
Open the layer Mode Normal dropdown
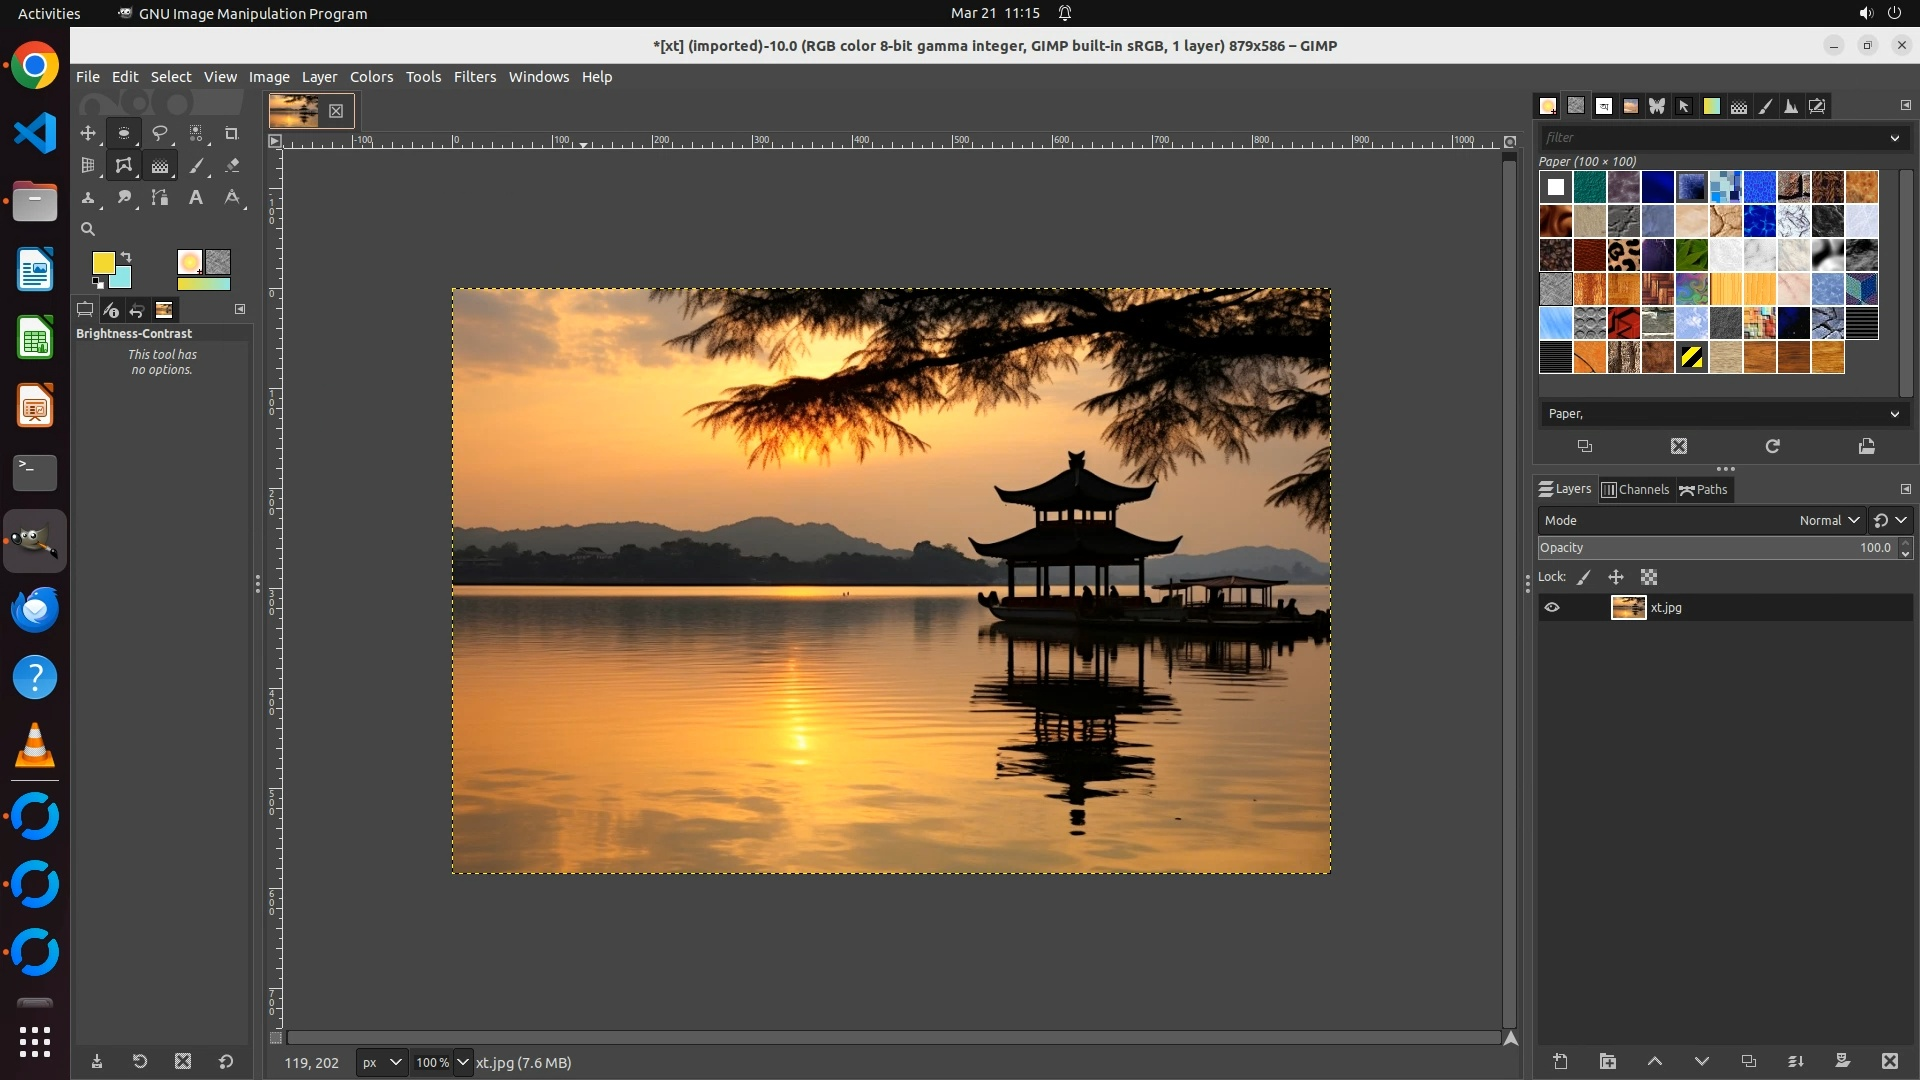point(1828,520)
